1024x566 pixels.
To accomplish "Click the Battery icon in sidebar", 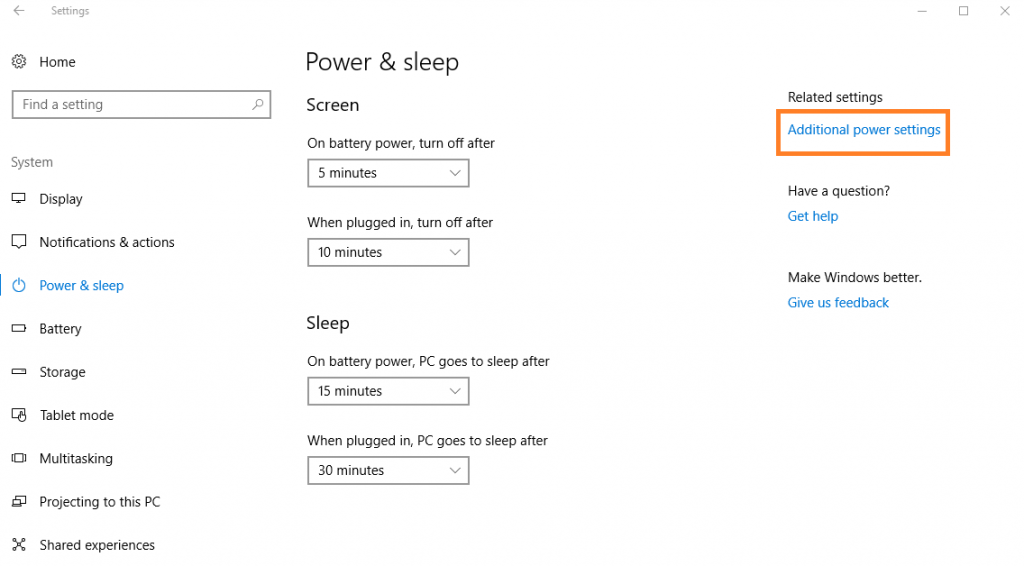I will 19,329.
